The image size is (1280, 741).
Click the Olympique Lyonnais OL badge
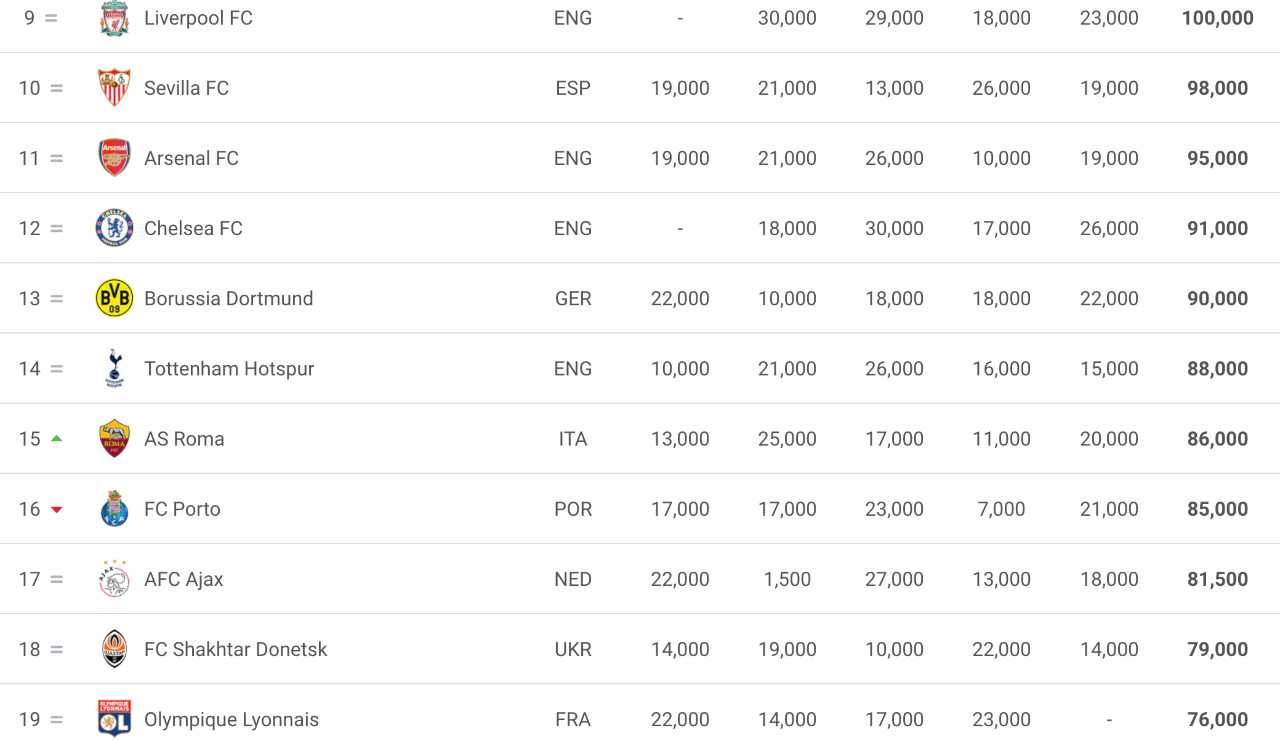(114, 718)
